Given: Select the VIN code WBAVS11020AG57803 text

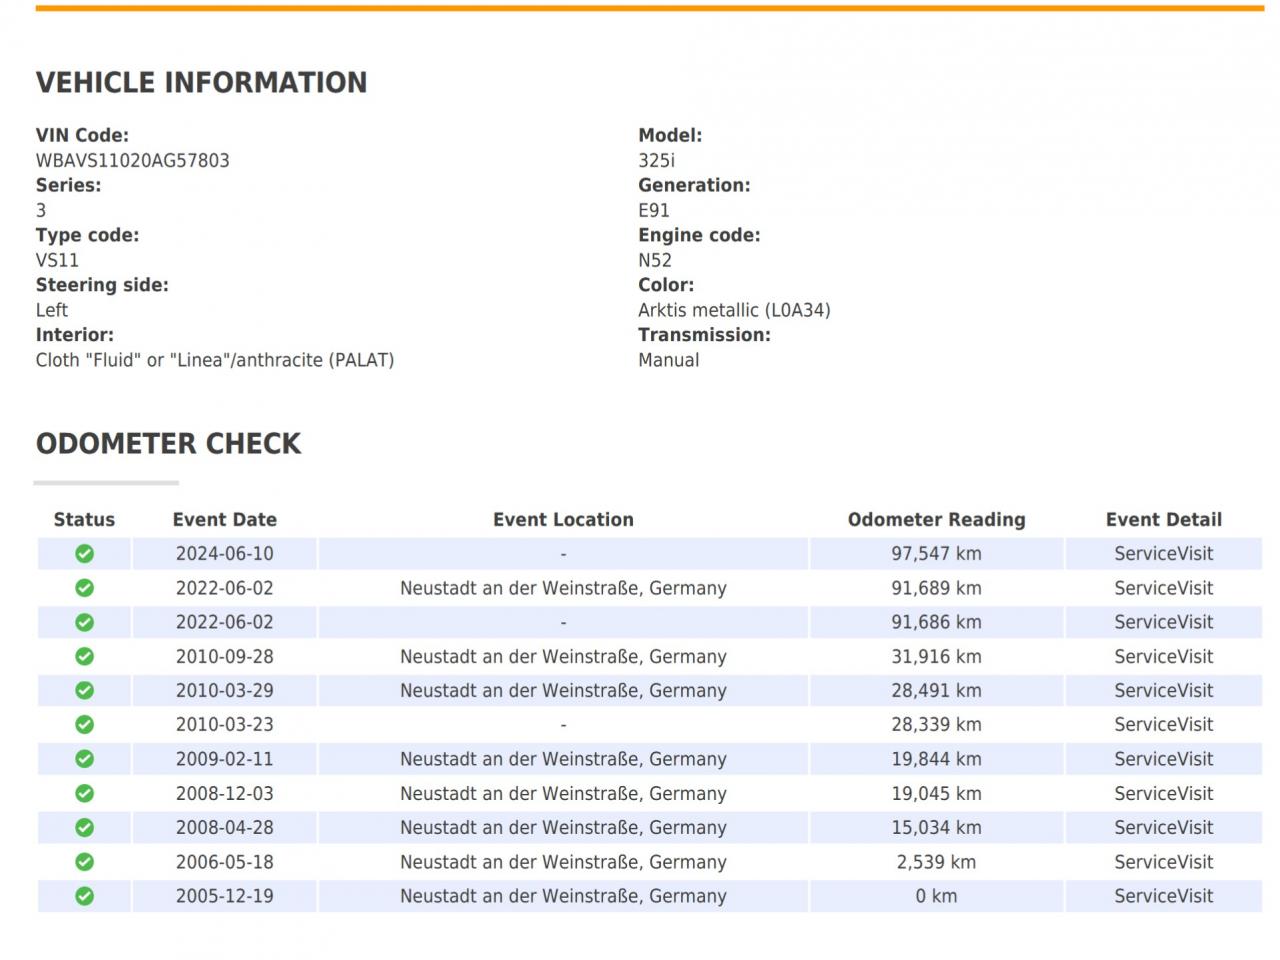Looking at the screenshot, I should pos(133,161).
